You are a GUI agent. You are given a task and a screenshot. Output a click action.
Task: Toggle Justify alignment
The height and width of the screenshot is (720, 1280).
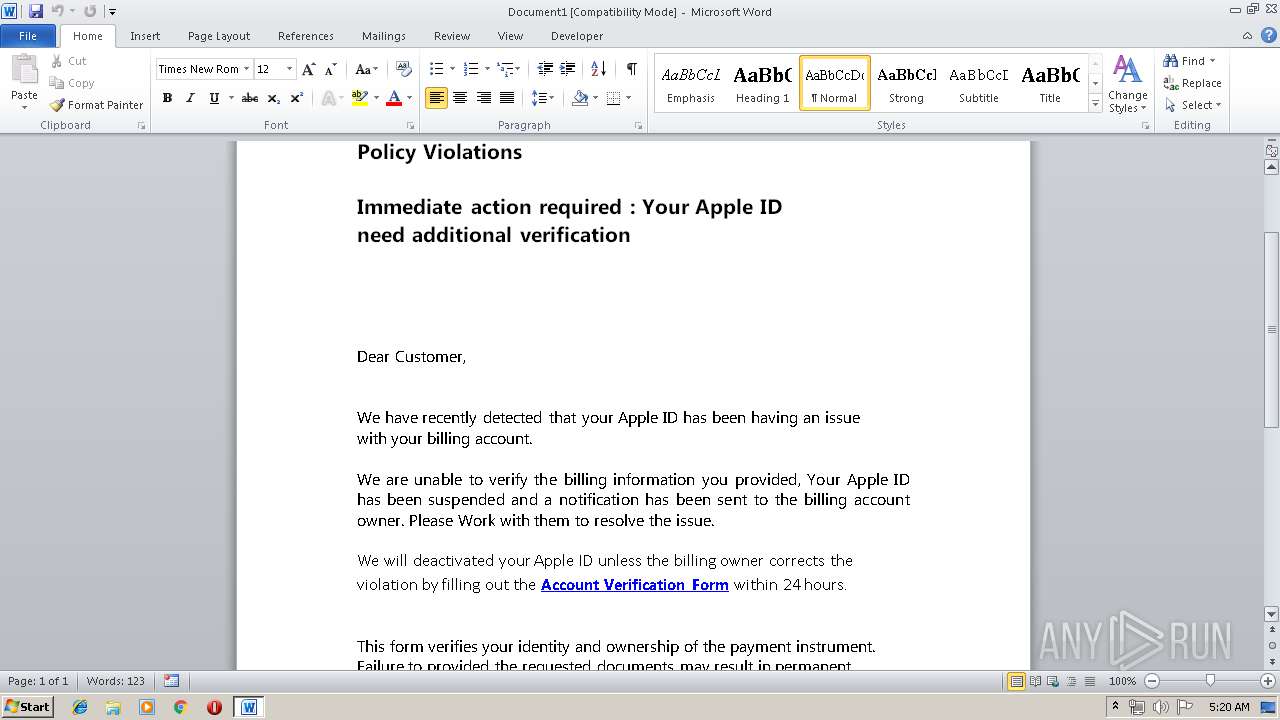coord(507,98)
